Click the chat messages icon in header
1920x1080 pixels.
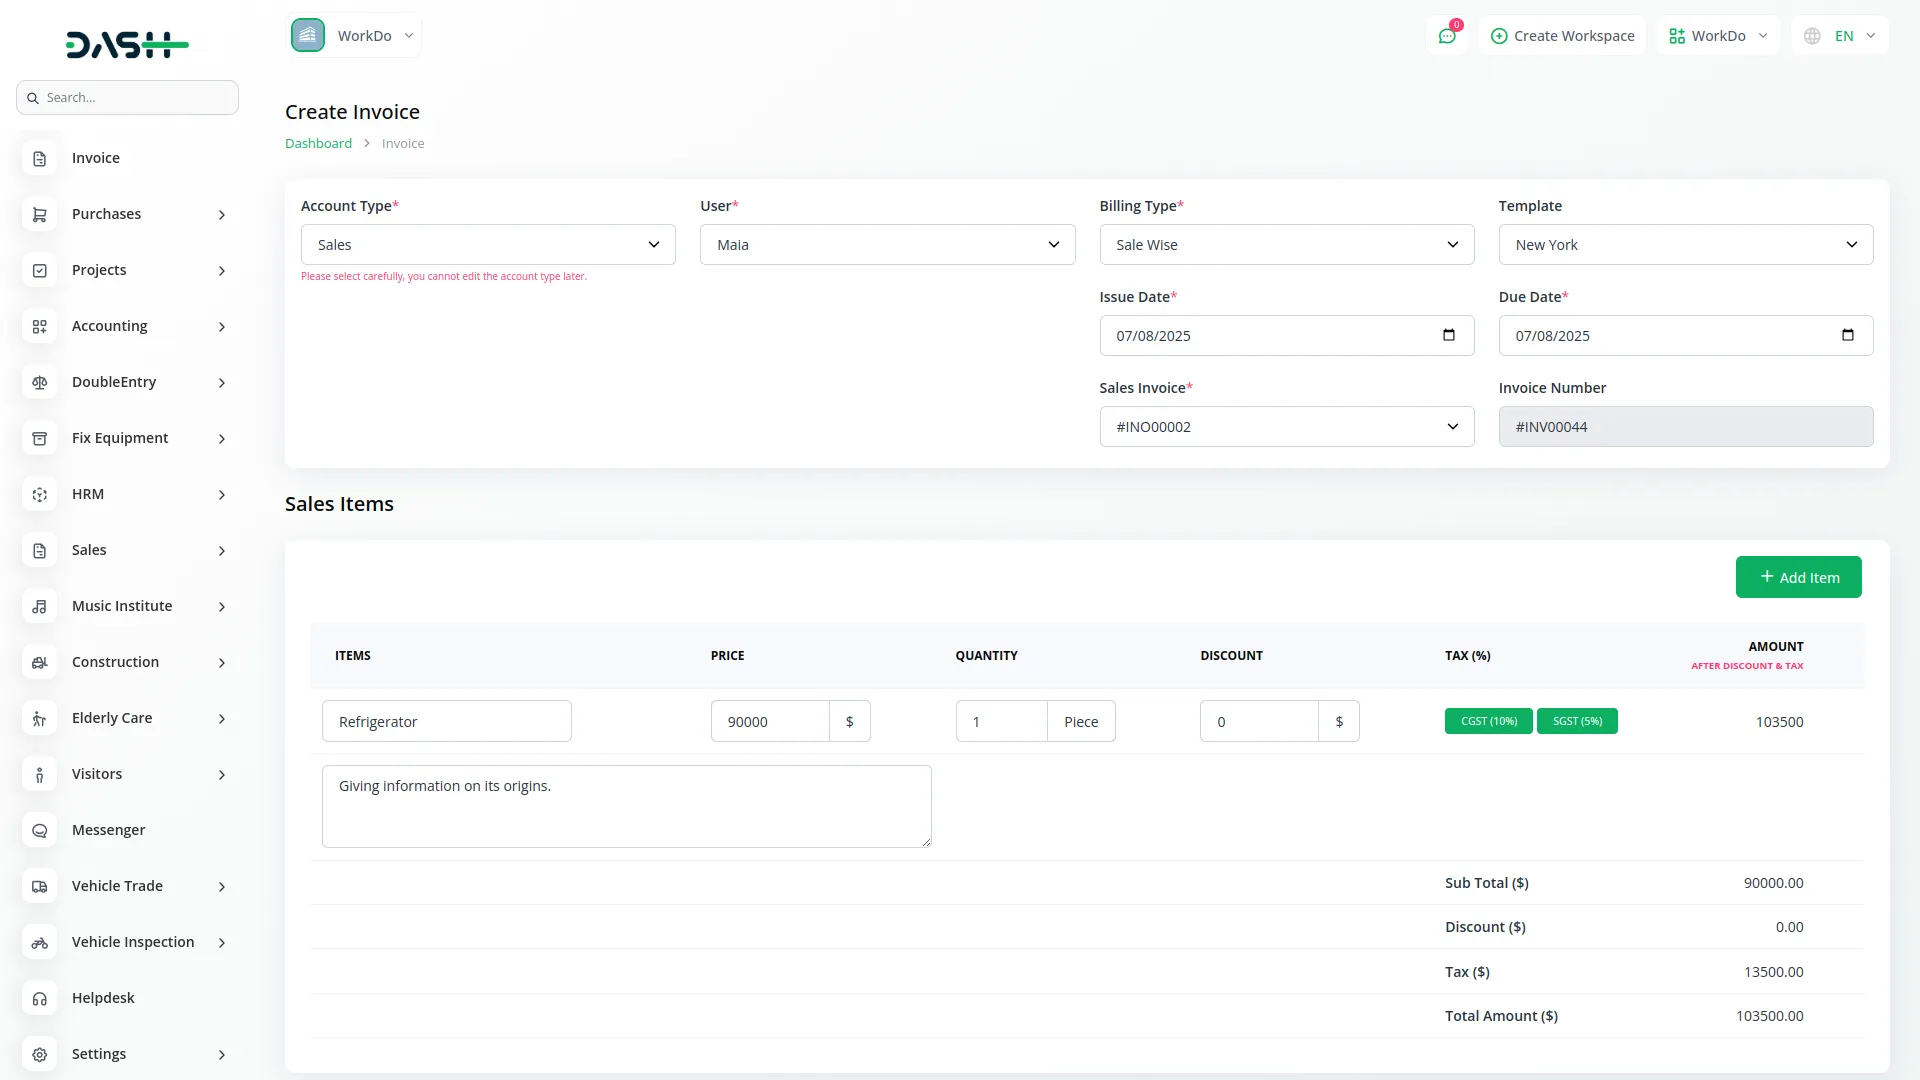point(1446,36)
